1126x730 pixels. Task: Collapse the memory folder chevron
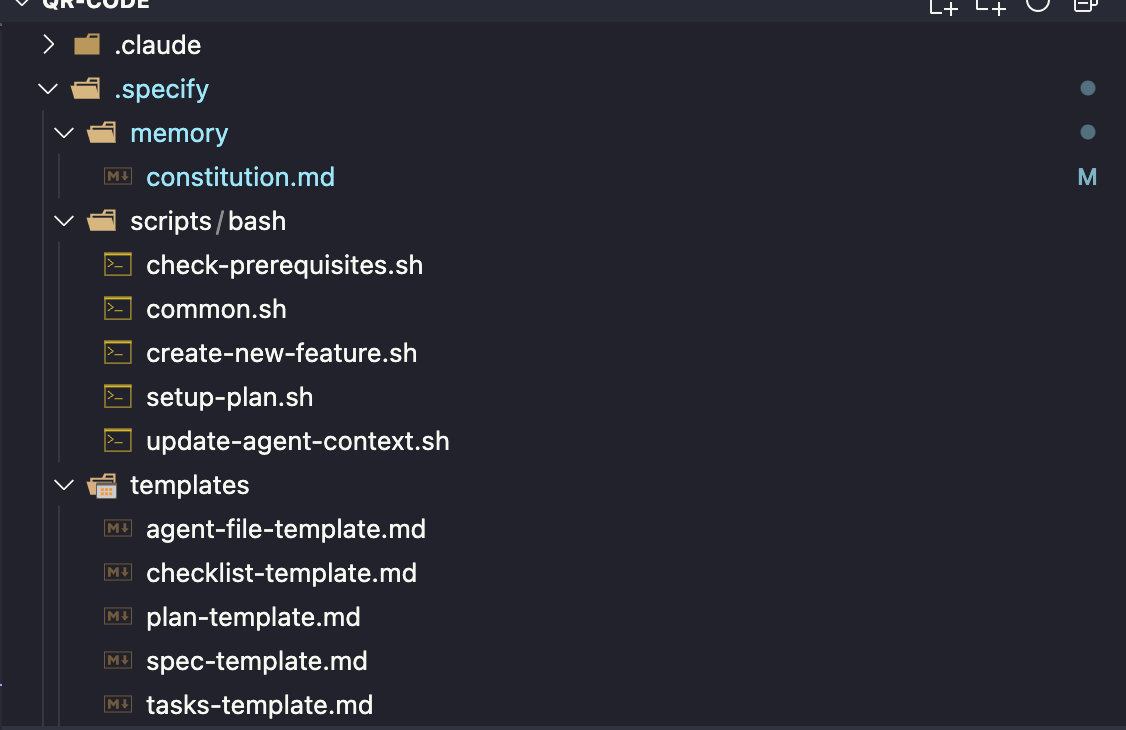(x=64, y=133)
